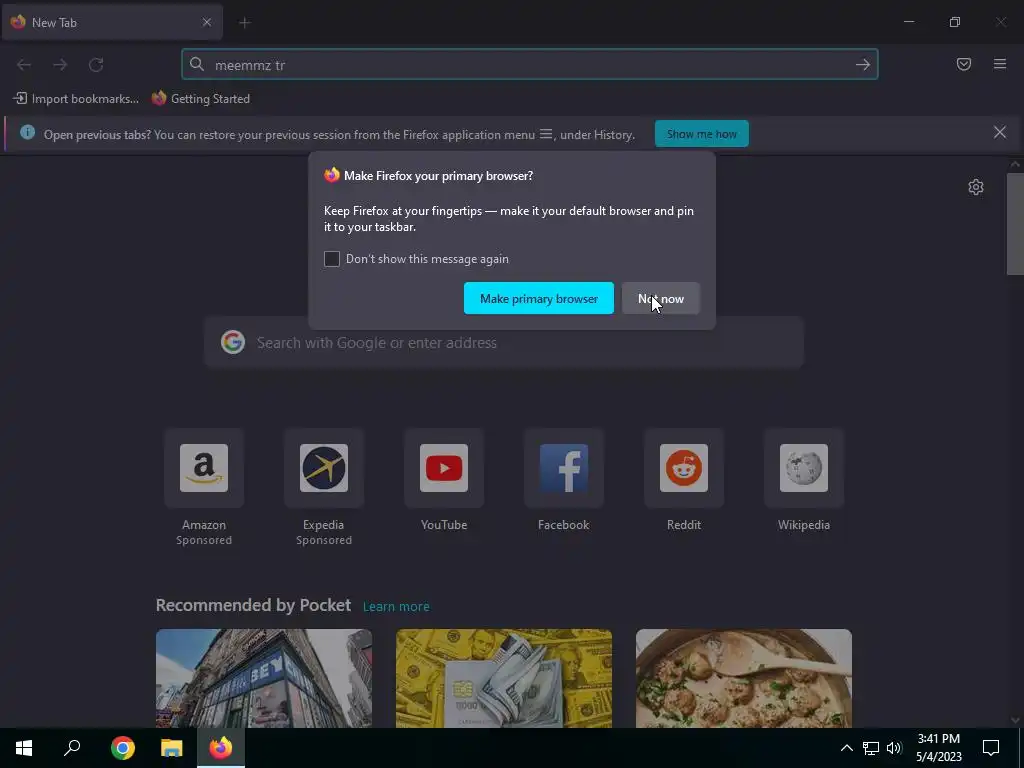Click the search magnifier in address bar
The width and height of the screenshot is (1024, 768).
197,64
